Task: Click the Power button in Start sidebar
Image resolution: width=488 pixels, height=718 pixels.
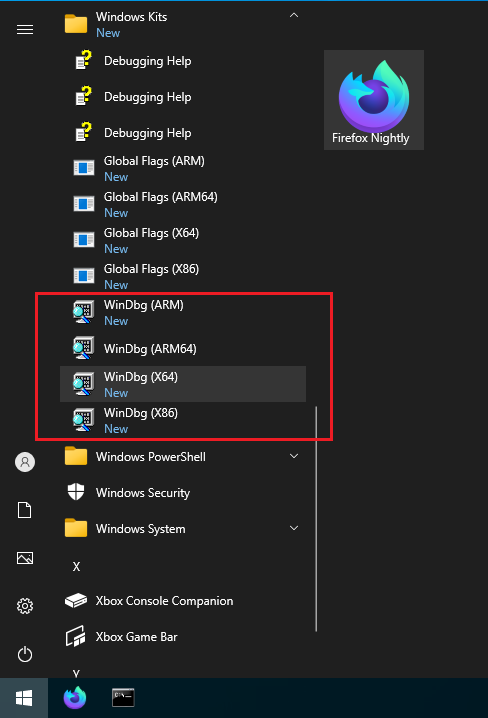Action: (25, 654)
